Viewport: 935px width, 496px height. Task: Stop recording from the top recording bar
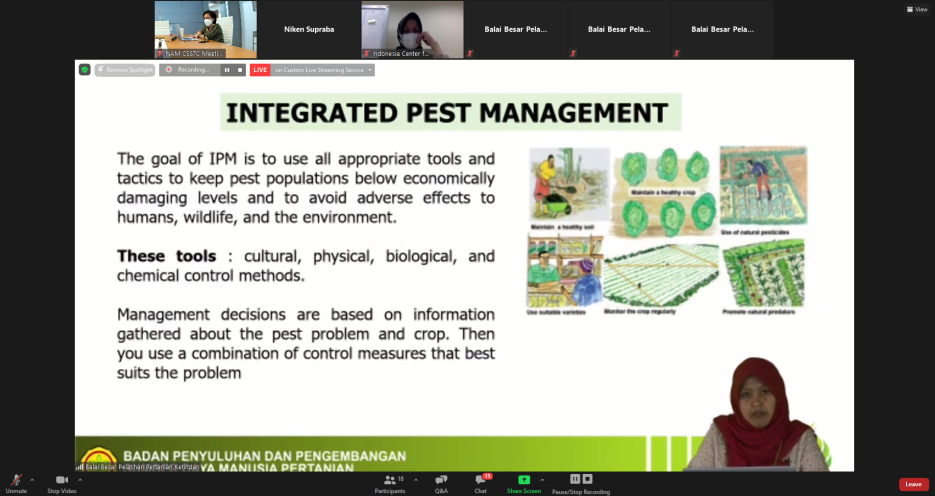(239, 70)
